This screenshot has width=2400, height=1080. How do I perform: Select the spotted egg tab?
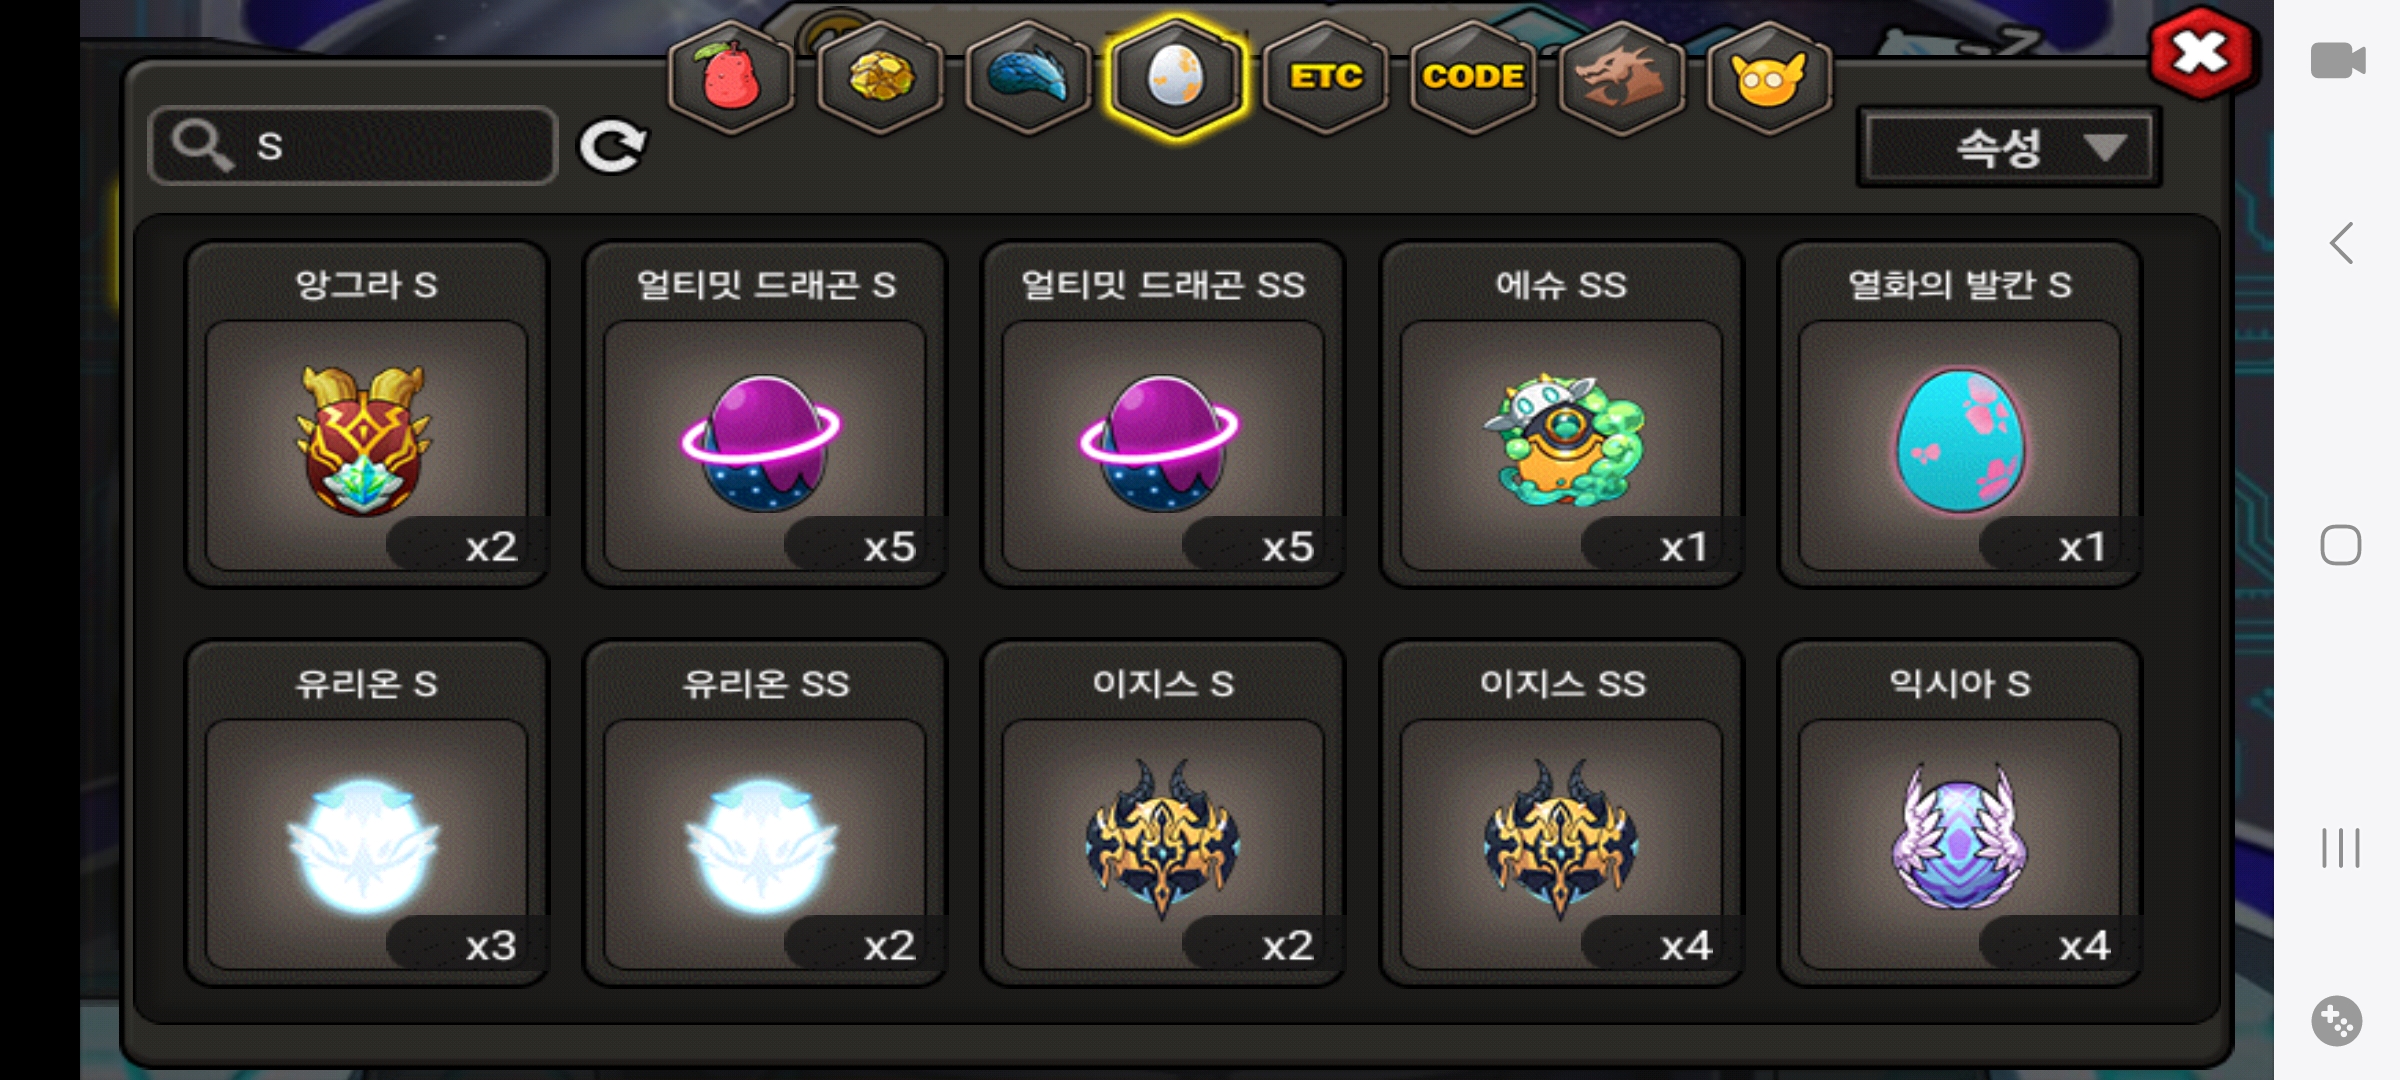pos(1176,77)
